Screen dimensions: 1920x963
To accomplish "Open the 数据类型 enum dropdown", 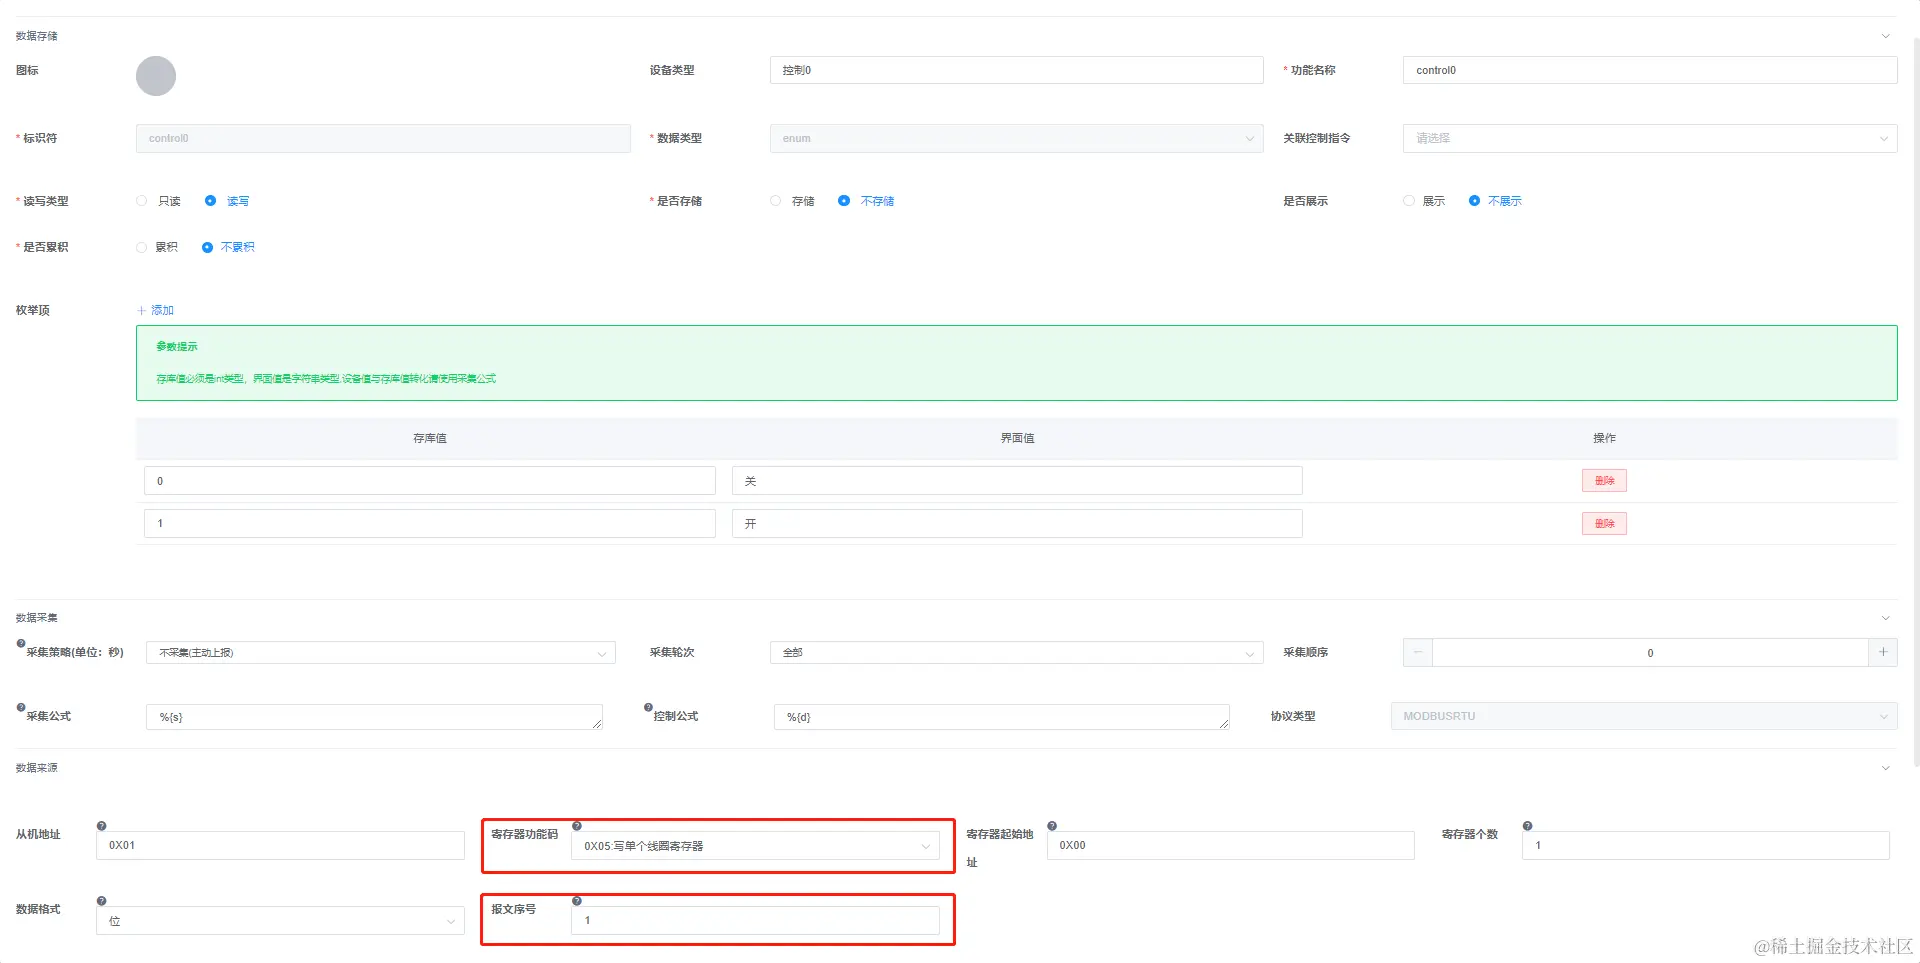I will pyautogui.click(x=1016, y=138).
